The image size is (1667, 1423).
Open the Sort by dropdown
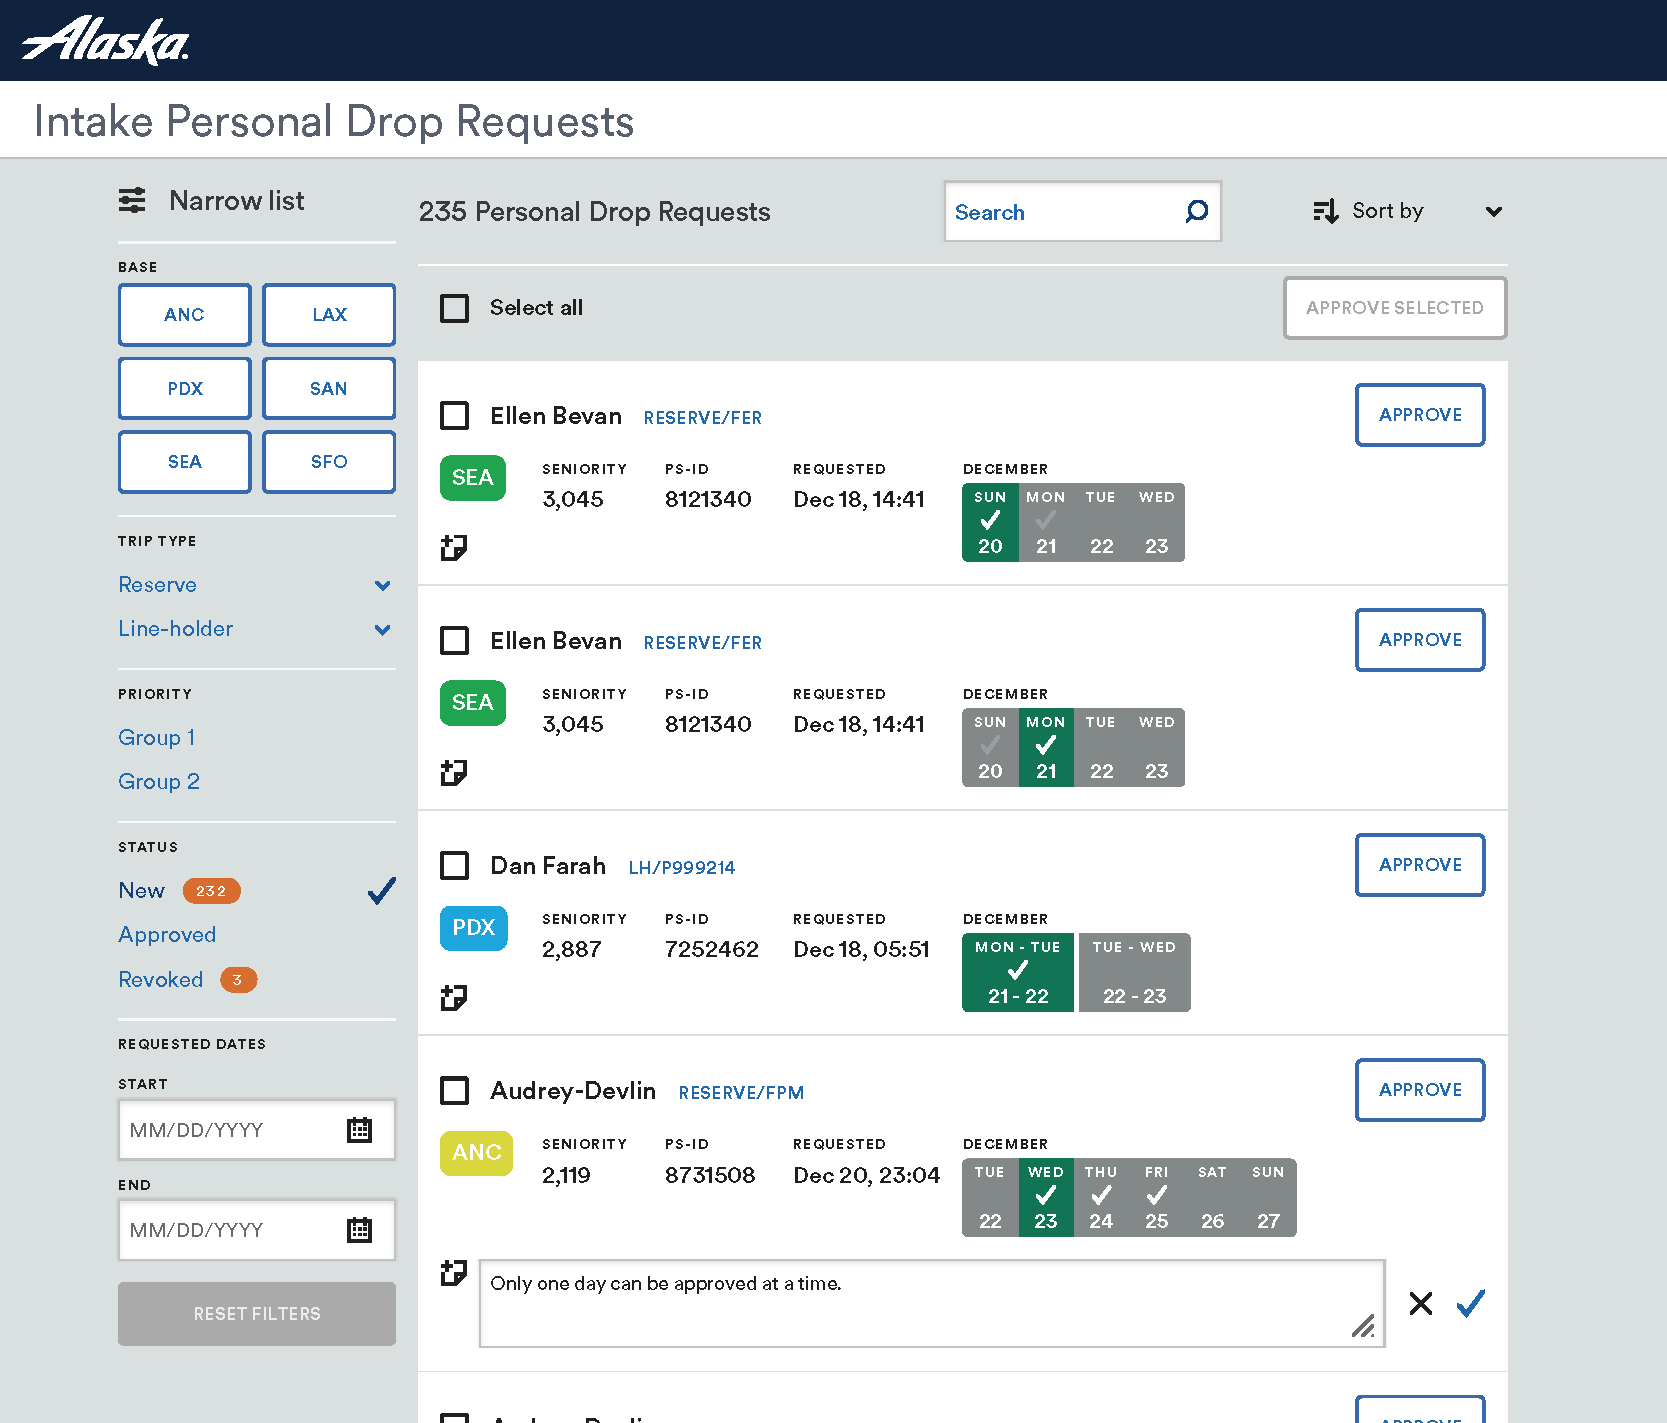[x=1409, y=211]
